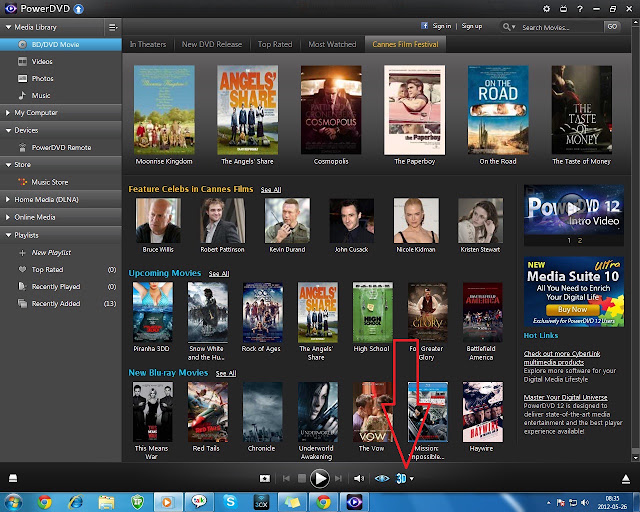Open the Cosmopolis movie poster
This screenshot has height=512, width=640.
(331, 110)
